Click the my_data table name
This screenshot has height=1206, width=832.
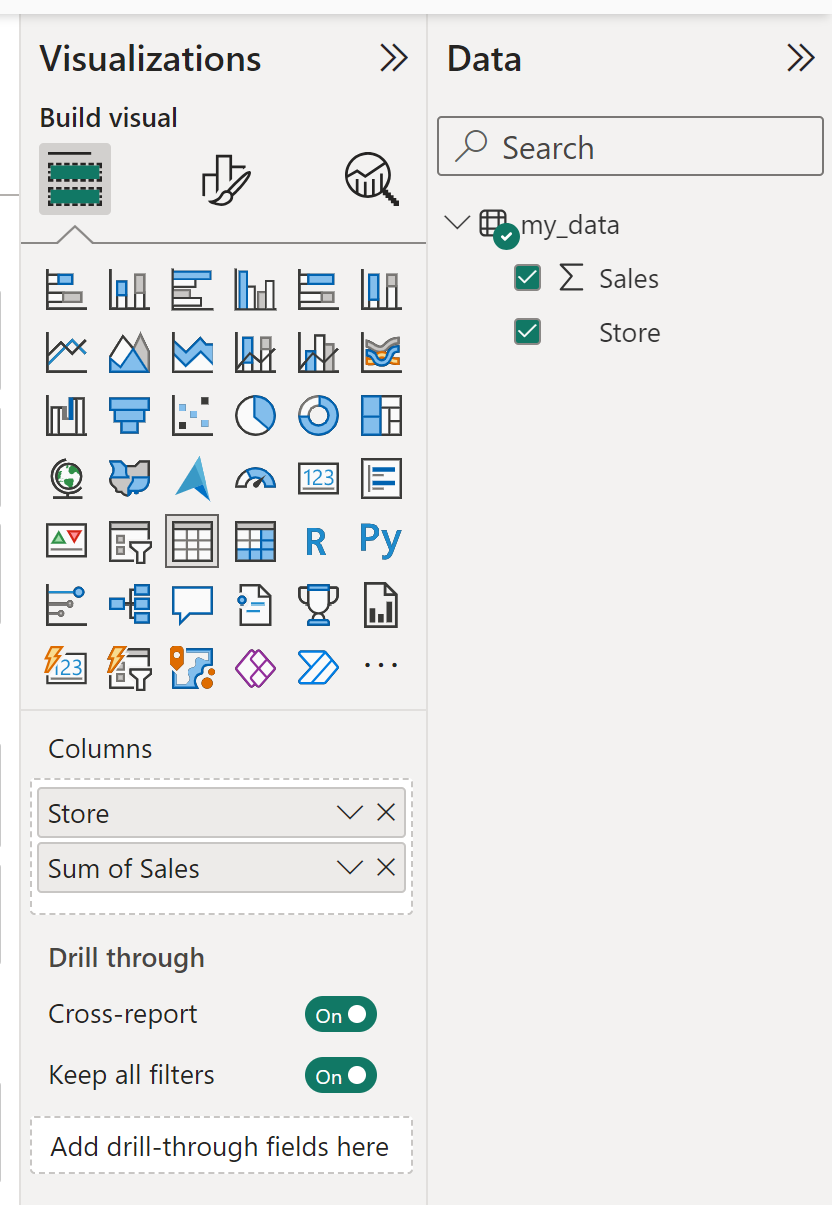point(570,225)
